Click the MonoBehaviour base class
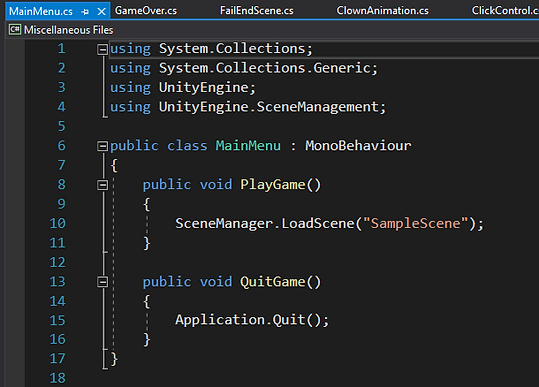The image size is (539, 387). 358,146
